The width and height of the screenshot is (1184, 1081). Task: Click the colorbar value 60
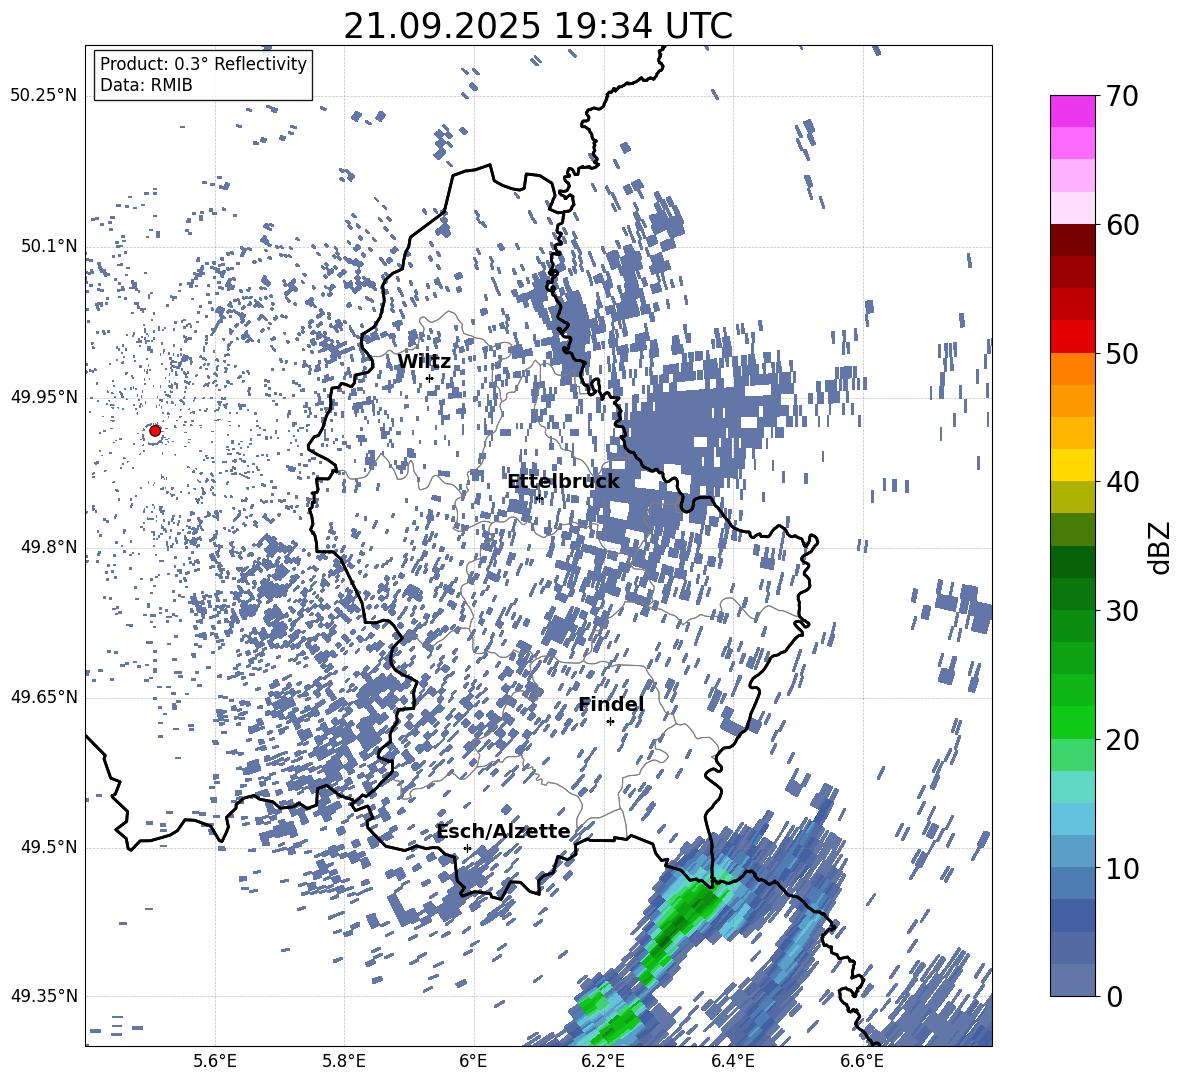click(x=1122, y=225)
